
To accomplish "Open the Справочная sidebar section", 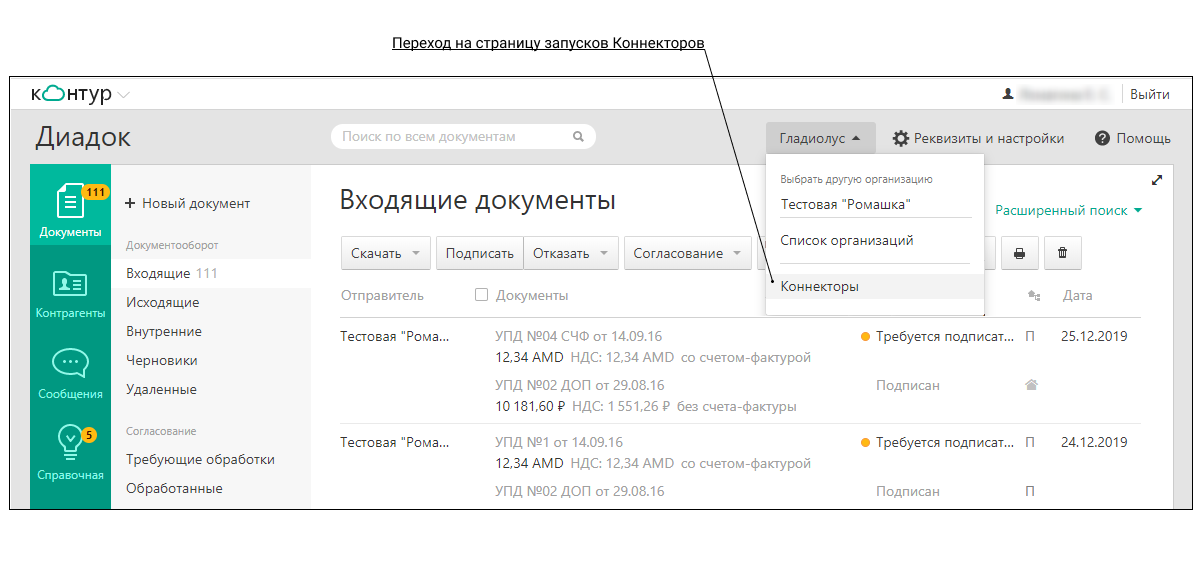I will [70, 452].
